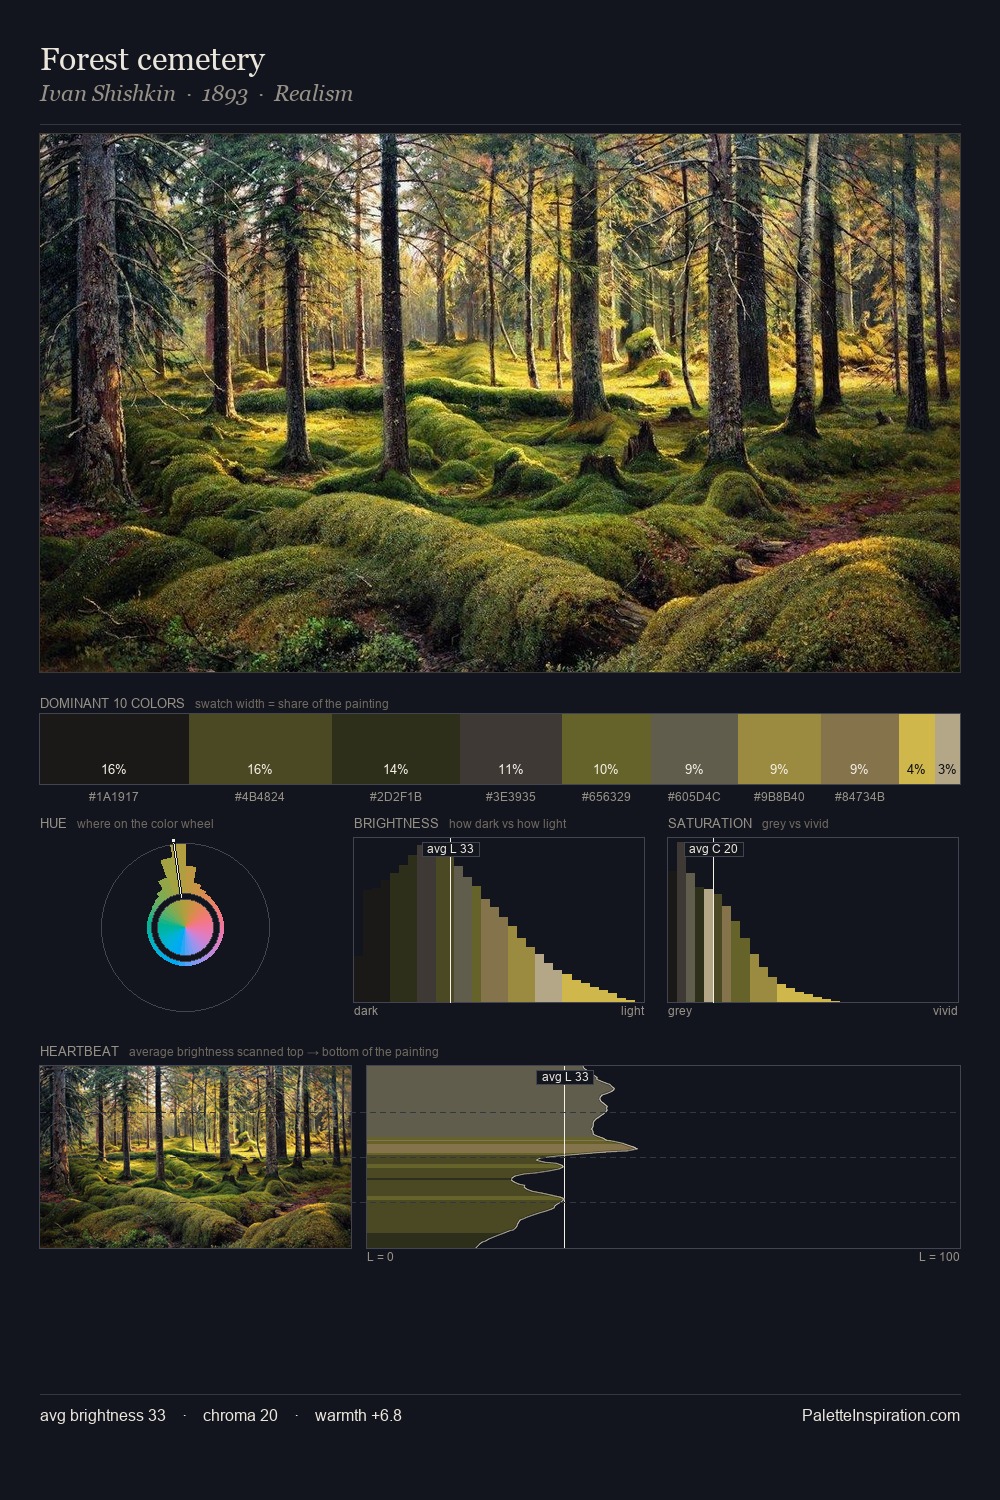Select the 10% #656329 olive swatch
Image resolution: width=1000 pixels, height=1500 pixels.
(x=606, y=749)
